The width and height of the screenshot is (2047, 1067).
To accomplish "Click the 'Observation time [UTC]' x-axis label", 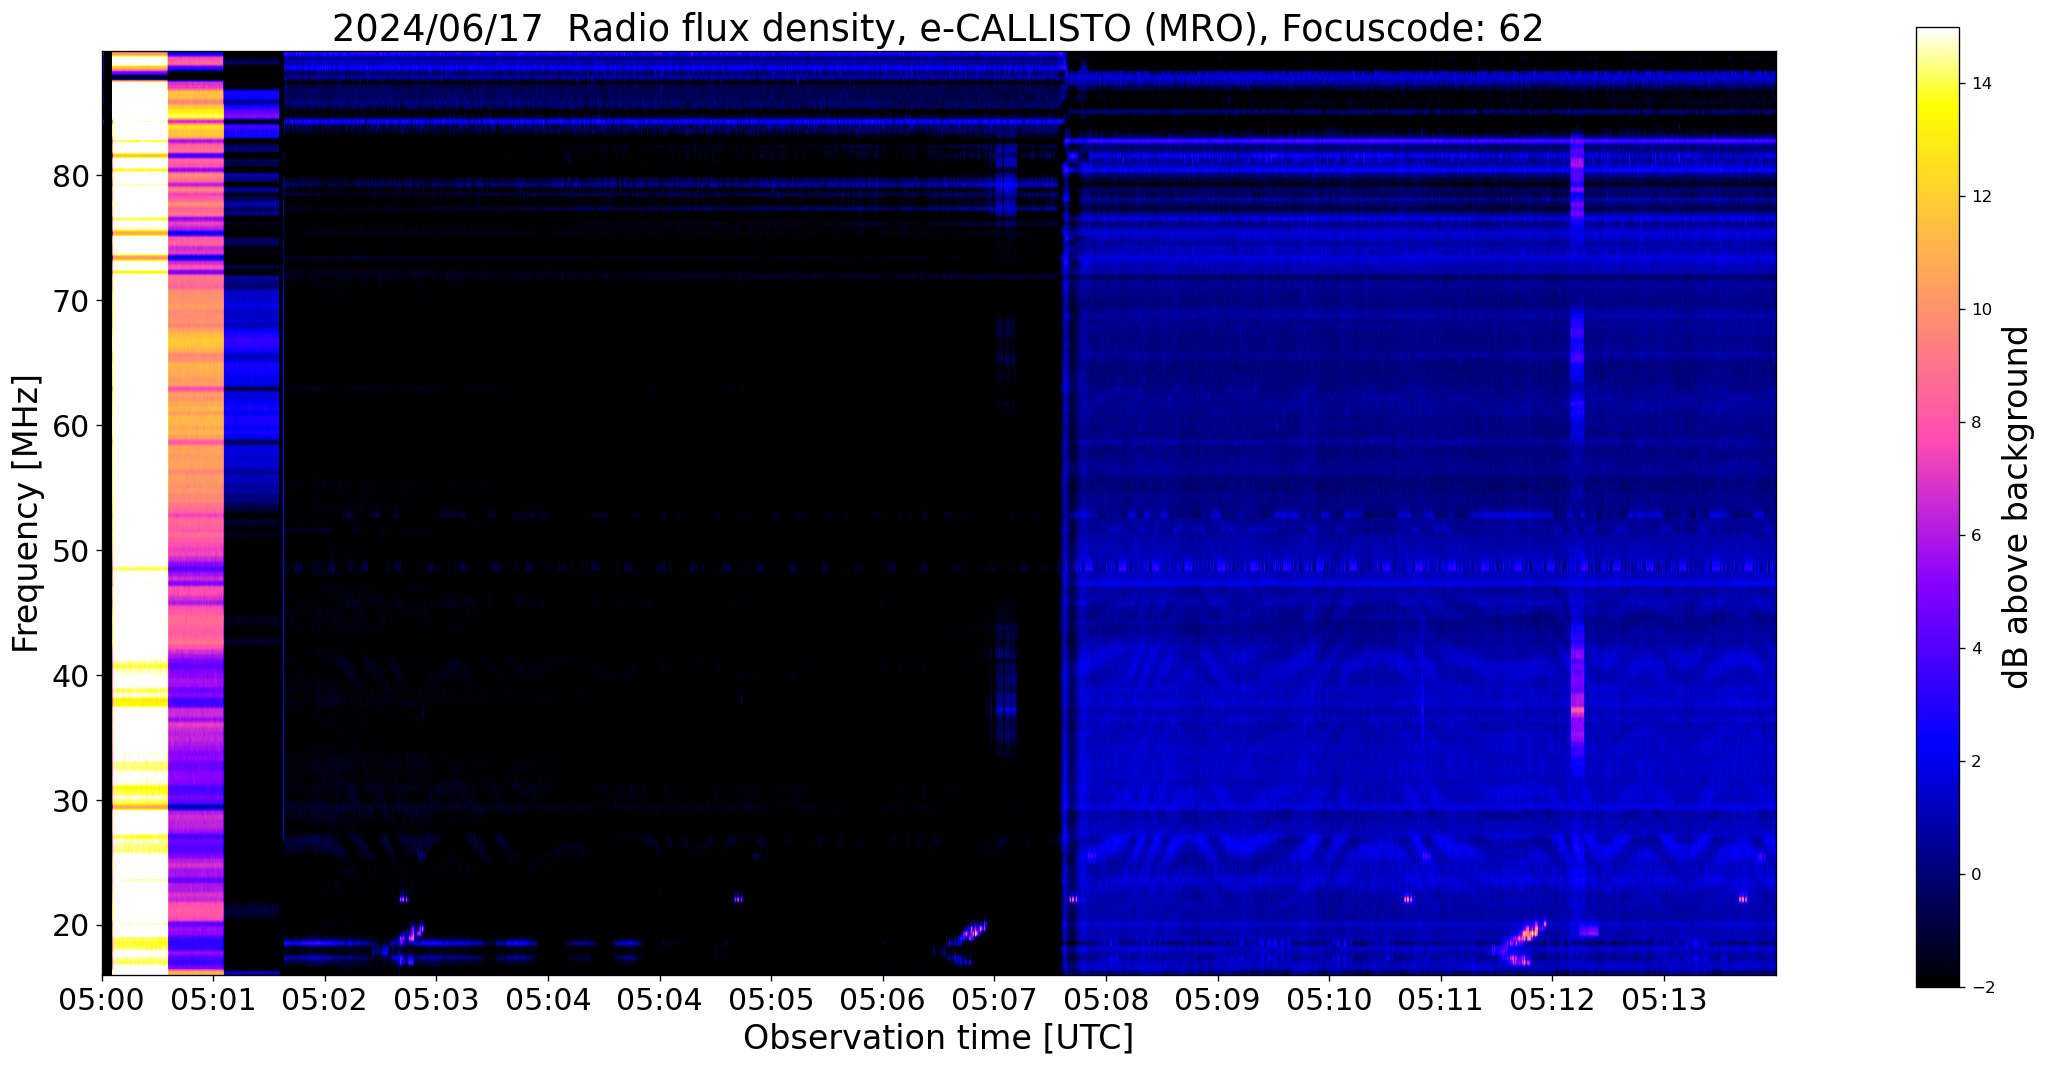I will 938,1037.
